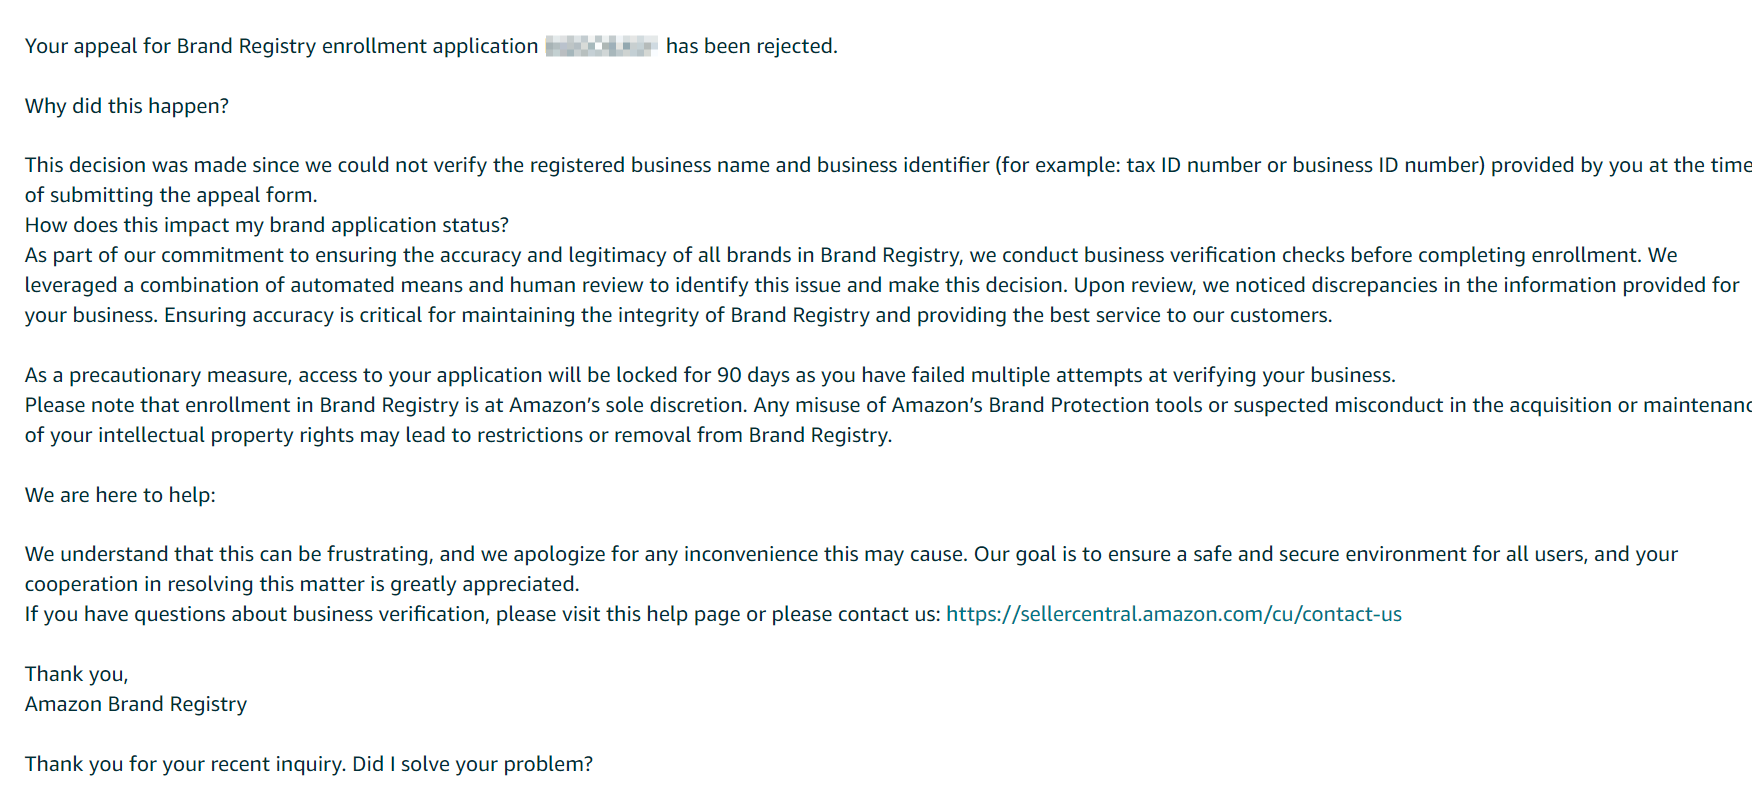Open the sellercentral.amazon.com contact-us link
The height and width of the screenshot is (804, 1752).
(1174, 614)
